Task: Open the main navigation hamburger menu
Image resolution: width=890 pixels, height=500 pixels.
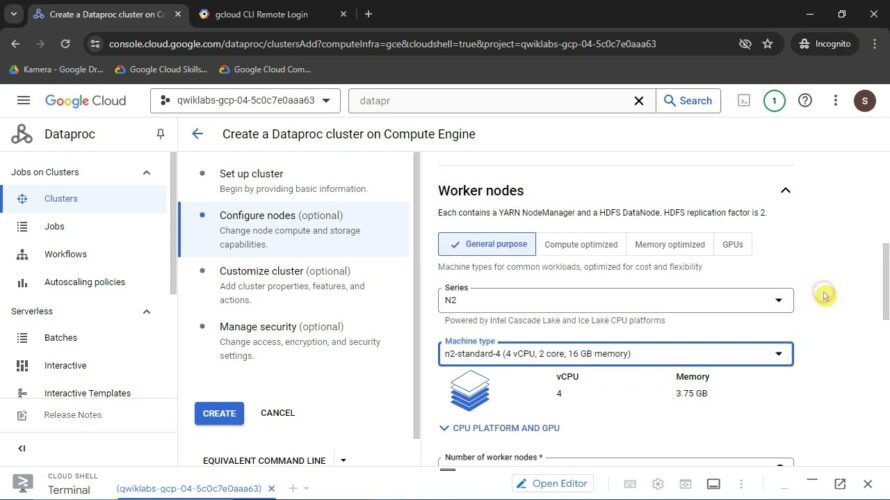Action: [23, 100]
